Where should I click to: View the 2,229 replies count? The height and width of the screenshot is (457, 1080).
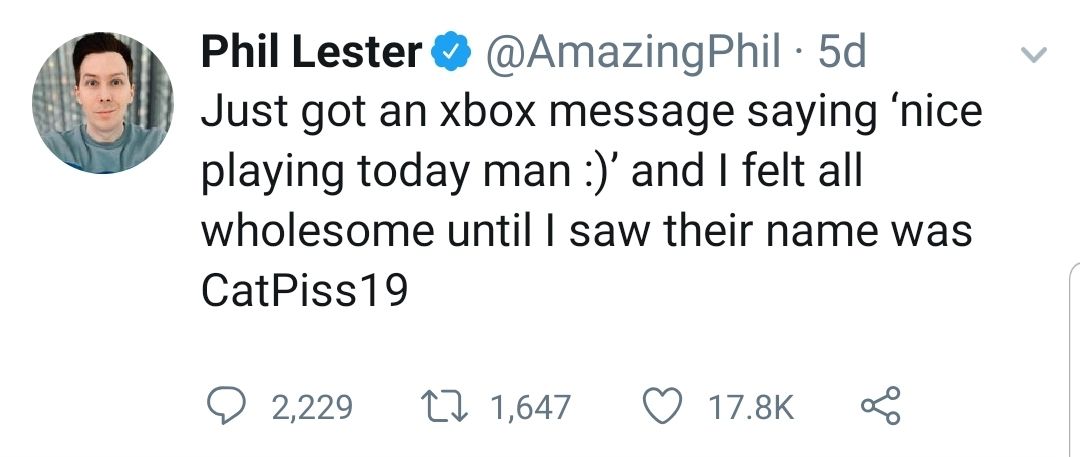[312, 406]
